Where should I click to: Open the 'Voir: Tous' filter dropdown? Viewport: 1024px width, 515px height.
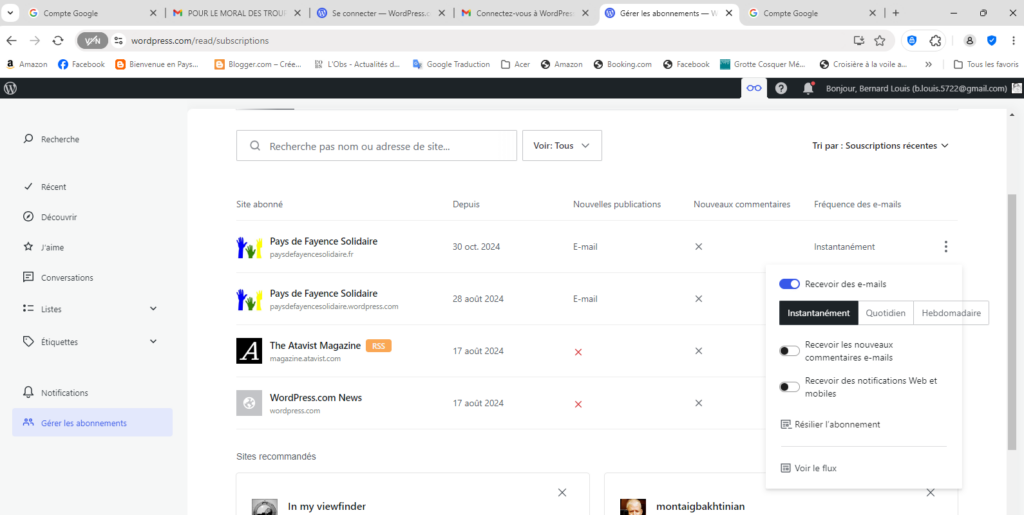pyautogui.click(x=562, y=145)
